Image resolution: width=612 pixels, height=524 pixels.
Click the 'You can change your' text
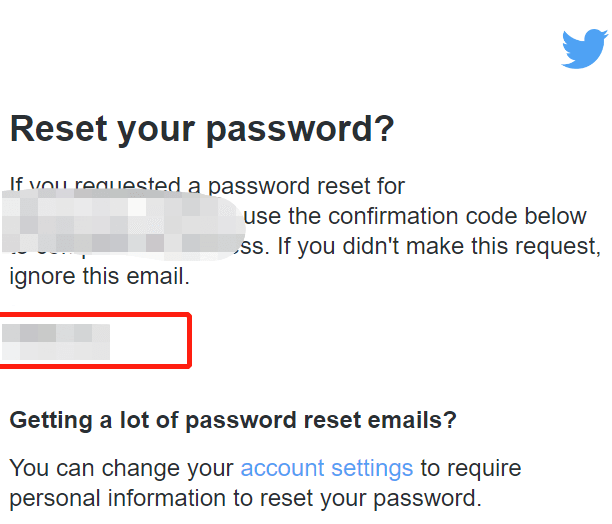point(121,468)
